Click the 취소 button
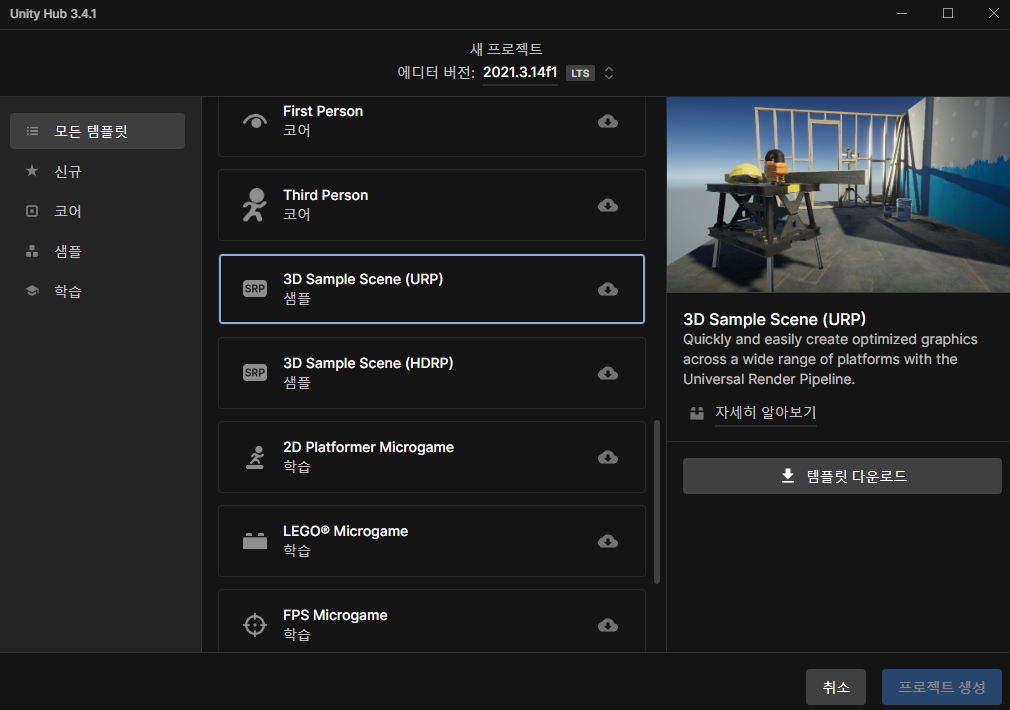The width and height of the screenshot is (1010, 710). [835, 687]
